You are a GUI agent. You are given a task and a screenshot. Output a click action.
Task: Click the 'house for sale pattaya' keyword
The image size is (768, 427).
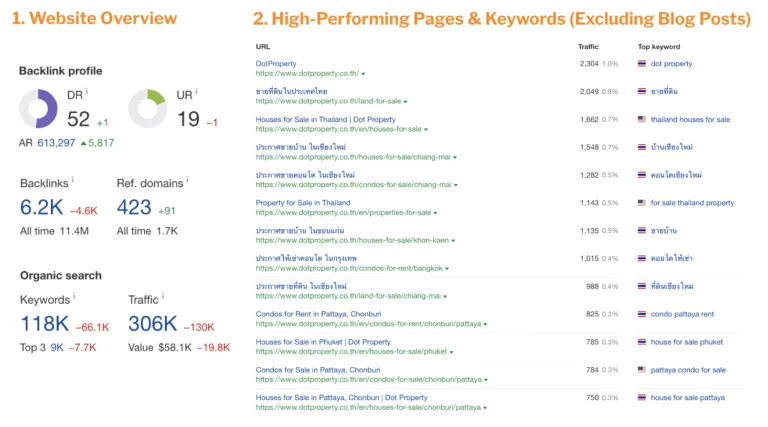click(688, 398)
